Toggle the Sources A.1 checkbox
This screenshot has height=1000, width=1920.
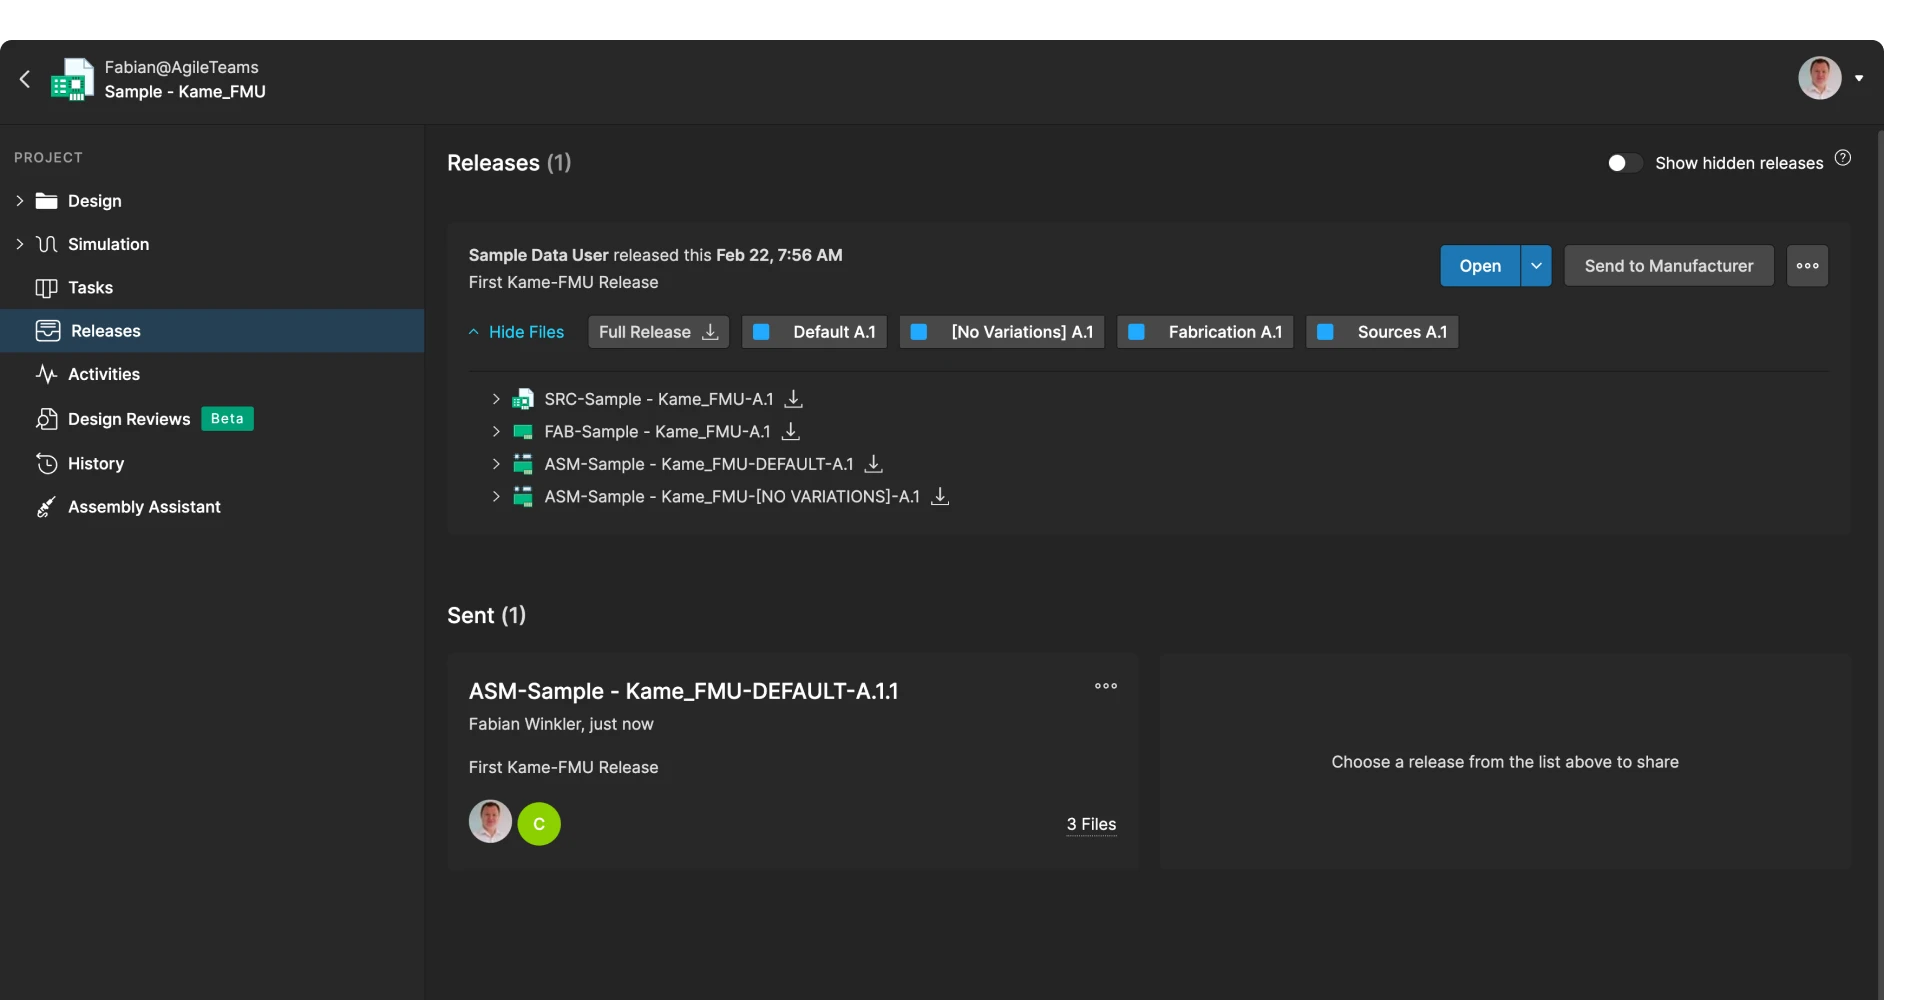tap(1325, 332)
